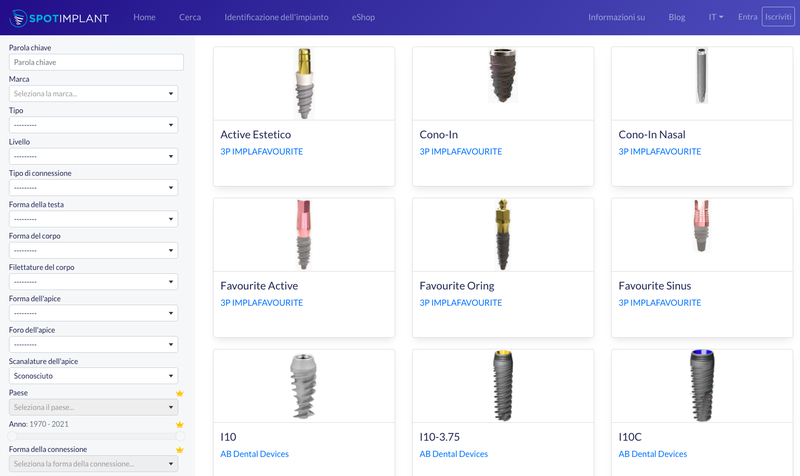This screenshot has width=800, height=476.
Task: Click the star icon next to Anno
Action: click(x=180, y=424)
